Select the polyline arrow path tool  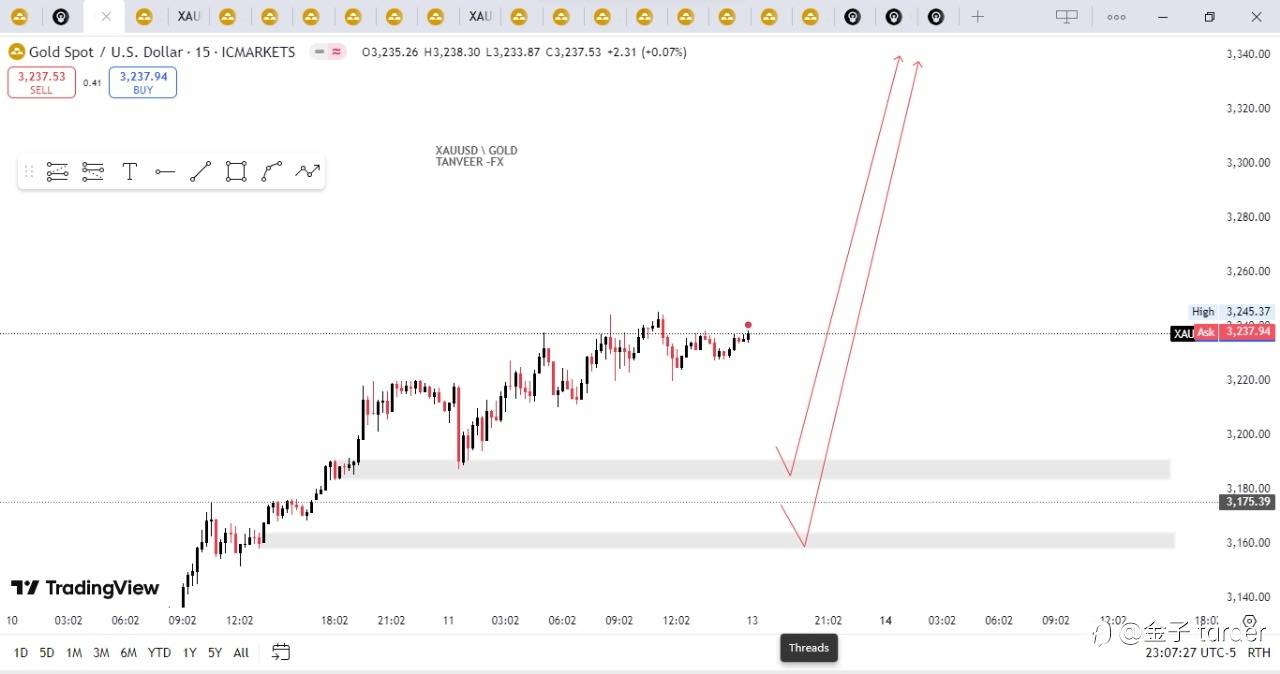point(308,172)
